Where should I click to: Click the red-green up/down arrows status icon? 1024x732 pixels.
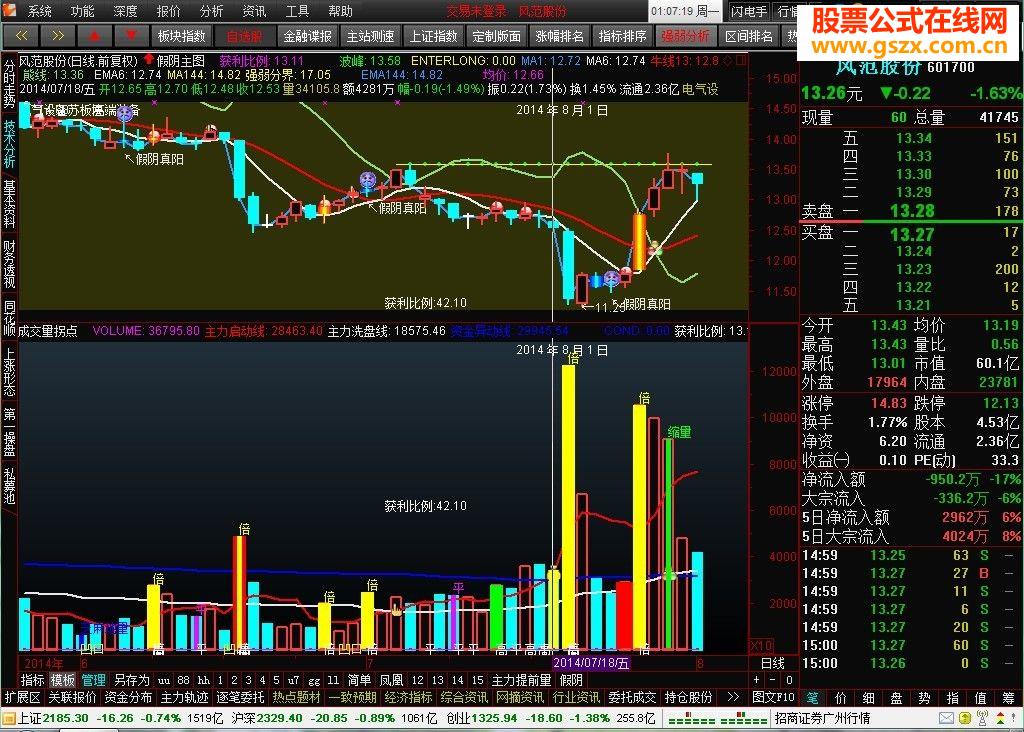1000,718
